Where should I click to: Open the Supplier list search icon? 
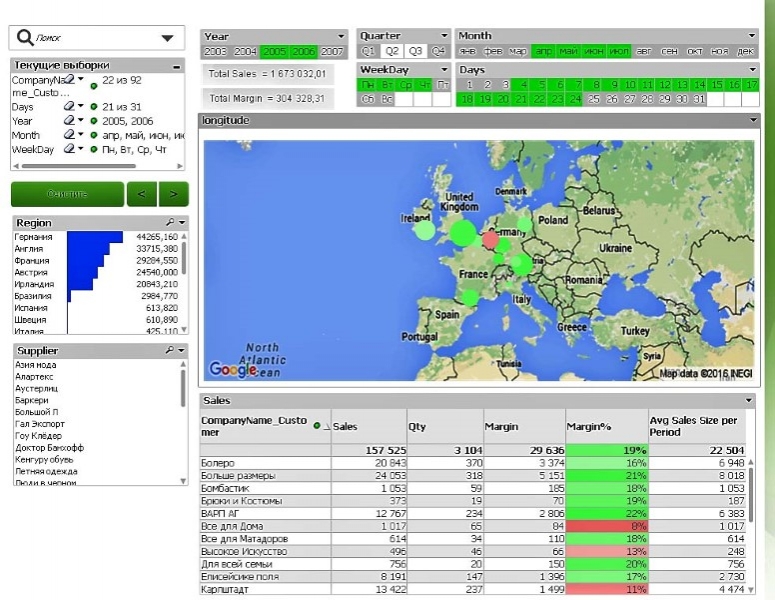pyautogui.click(x=170, y=350)
